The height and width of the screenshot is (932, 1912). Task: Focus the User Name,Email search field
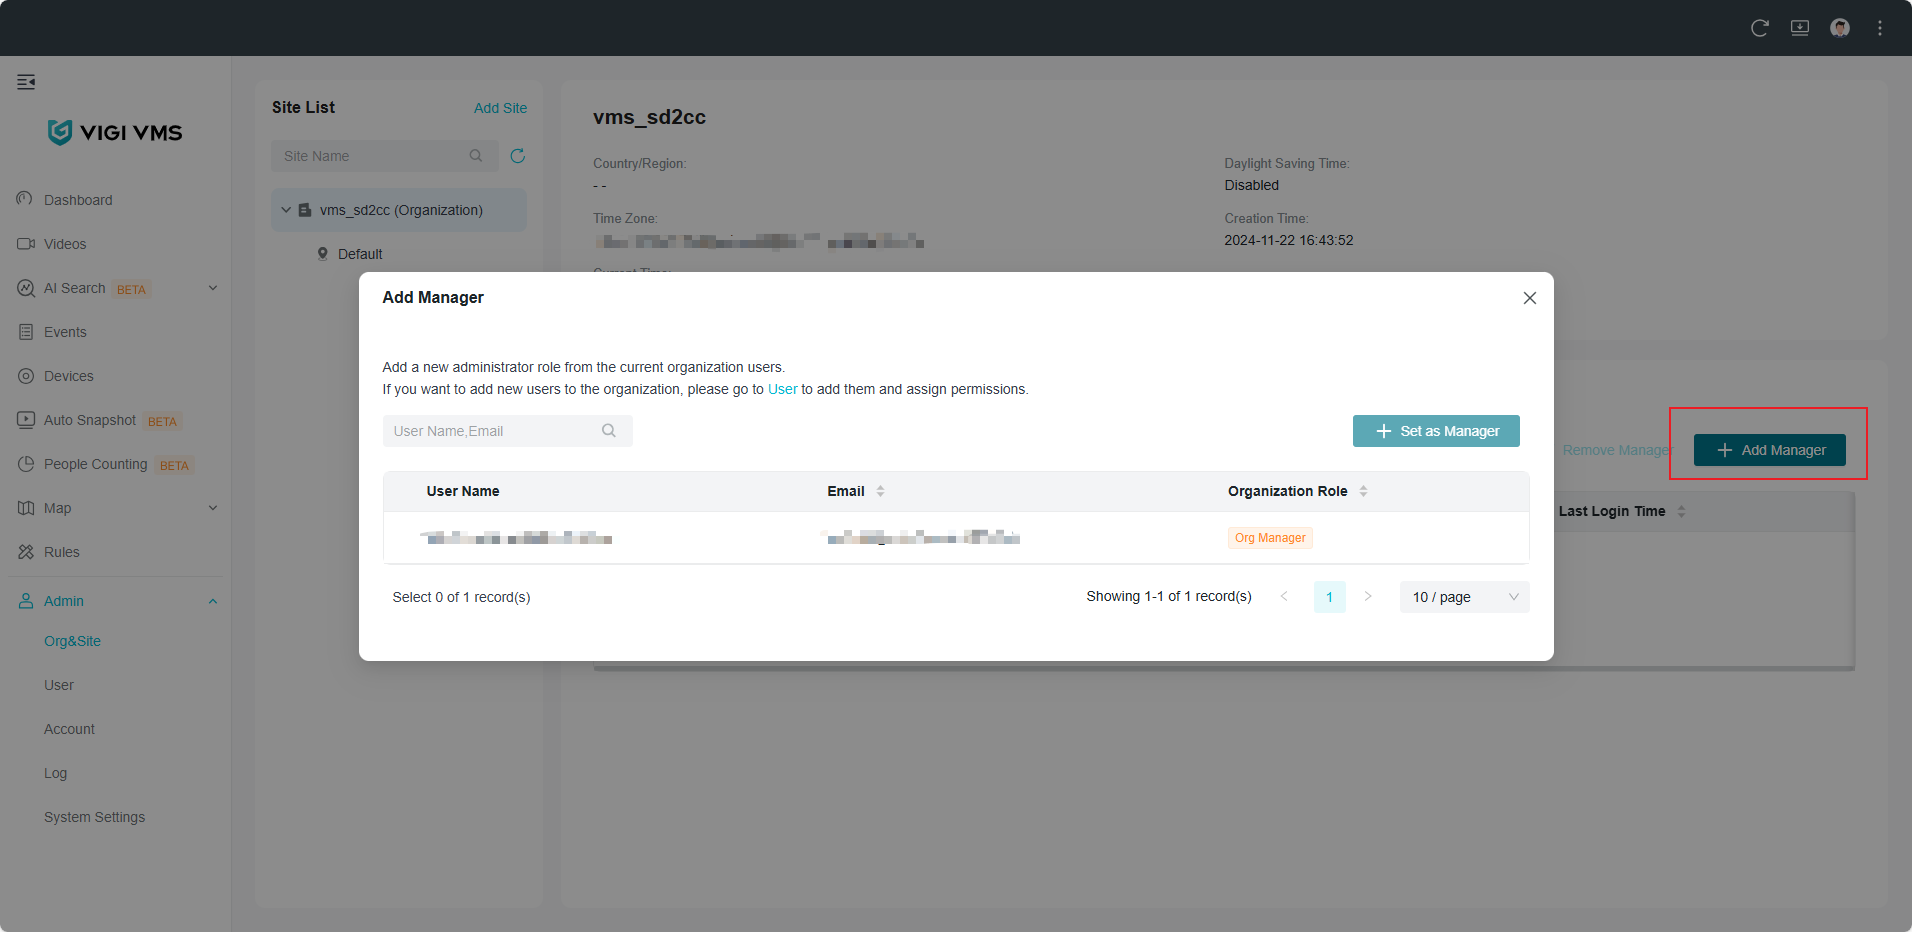click(x=507, y=431)
